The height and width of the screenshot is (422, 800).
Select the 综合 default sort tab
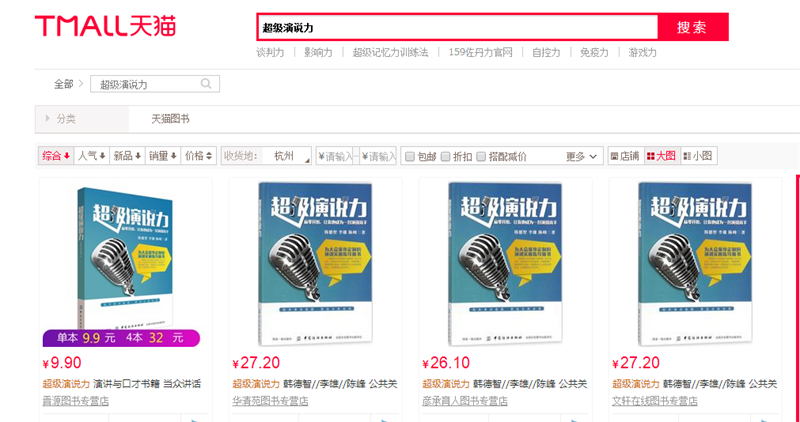[55, 156]
